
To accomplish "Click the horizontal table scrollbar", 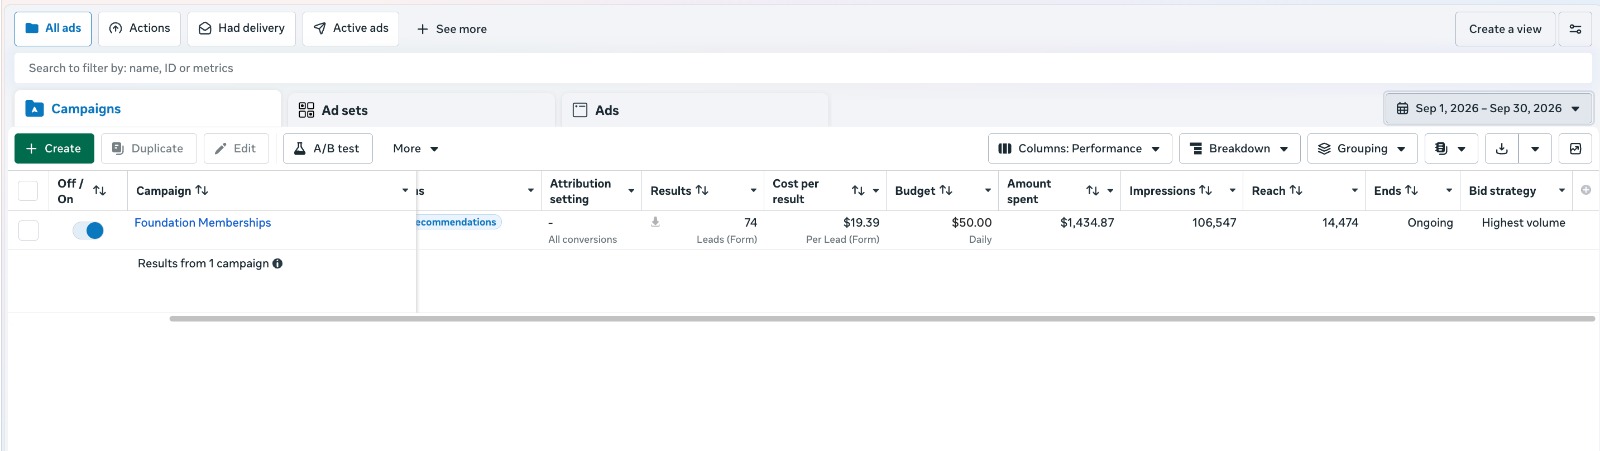I will click(x=882, y=319).
